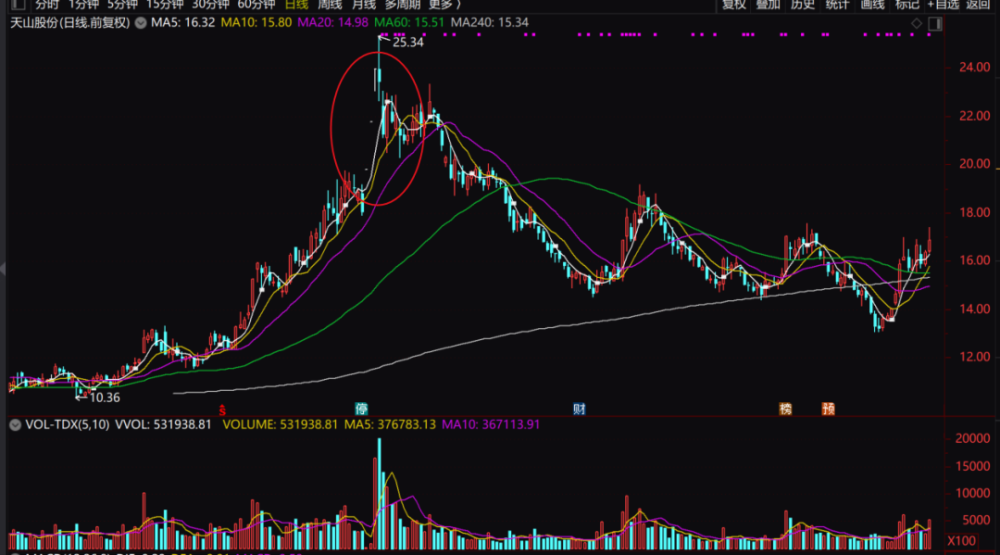Open the 多周期 multi-period view
The width and height of the screenshot is (1000, 555).
tap(402, 4)
